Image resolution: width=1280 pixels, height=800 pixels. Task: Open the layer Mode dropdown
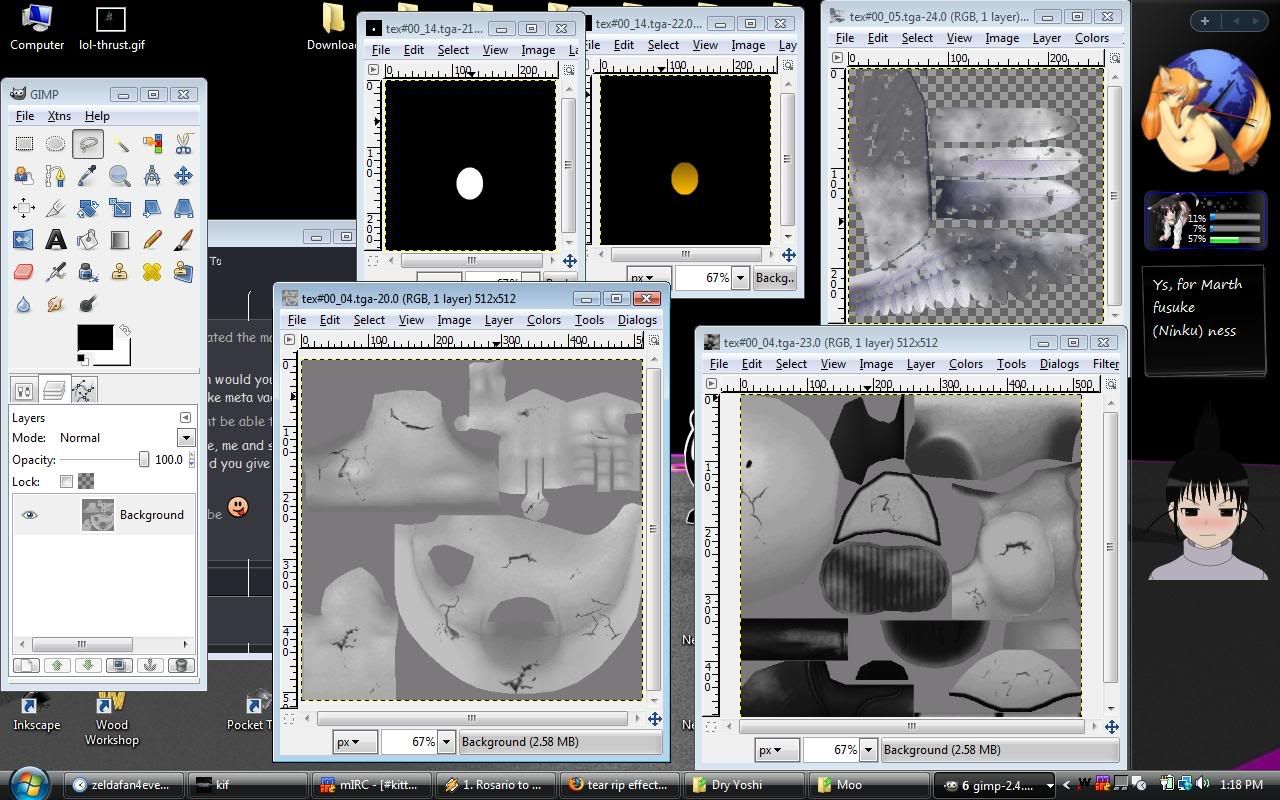[186, 438]
